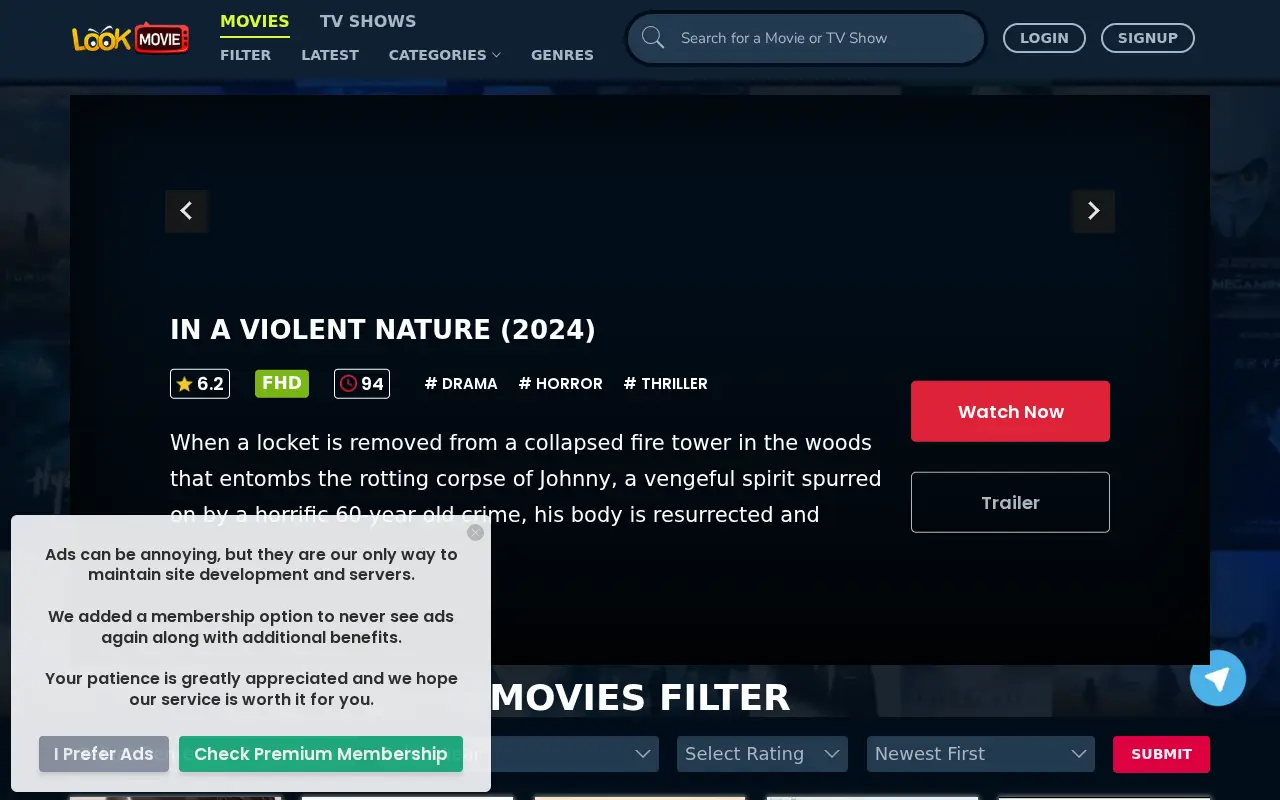Open the Select Rating dropdown

point(762,754)
